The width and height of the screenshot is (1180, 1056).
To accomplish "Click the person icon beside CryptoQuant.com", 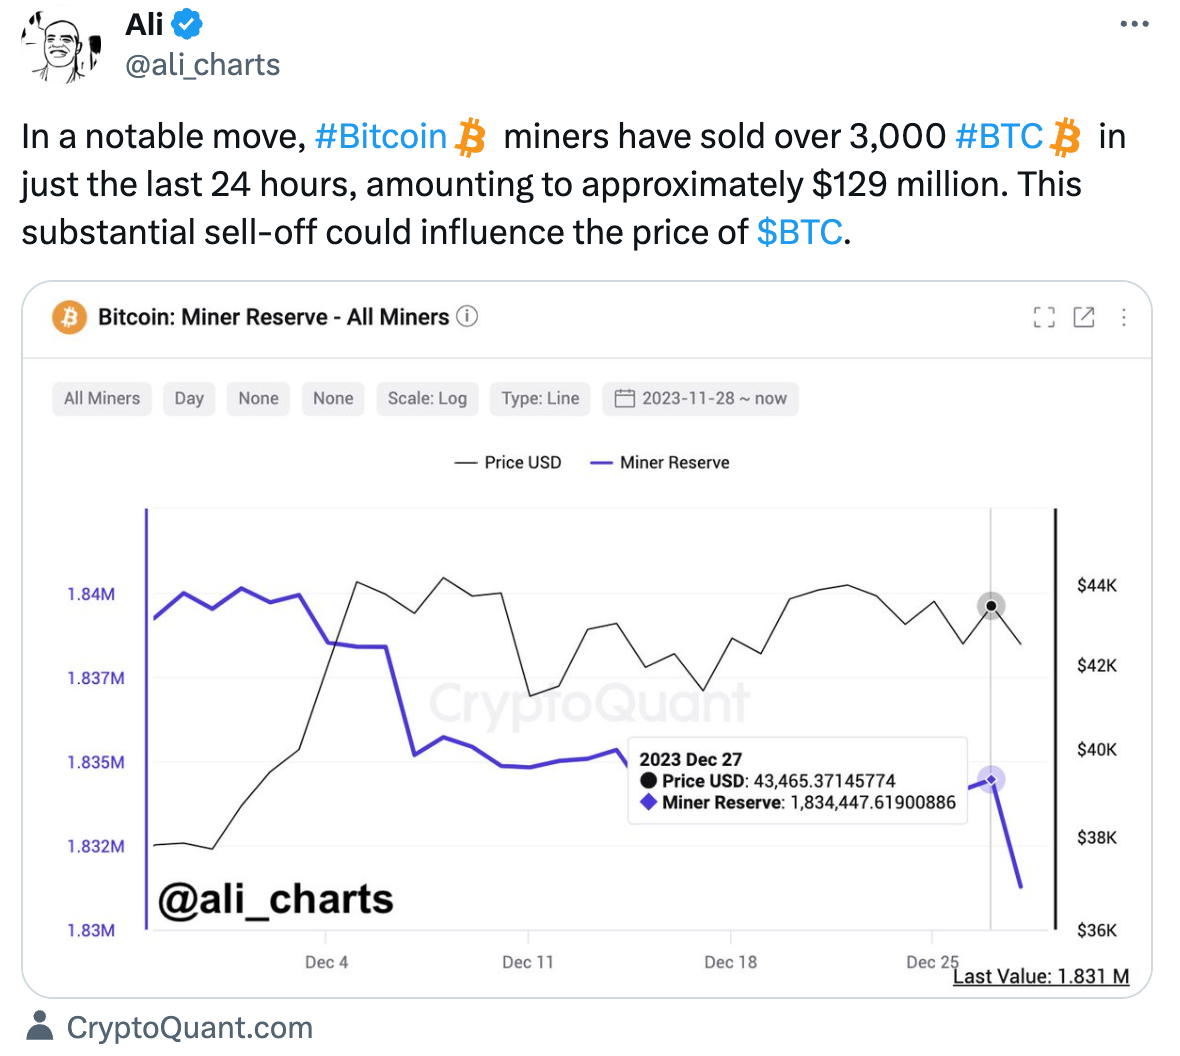I will click(38, 1027).
